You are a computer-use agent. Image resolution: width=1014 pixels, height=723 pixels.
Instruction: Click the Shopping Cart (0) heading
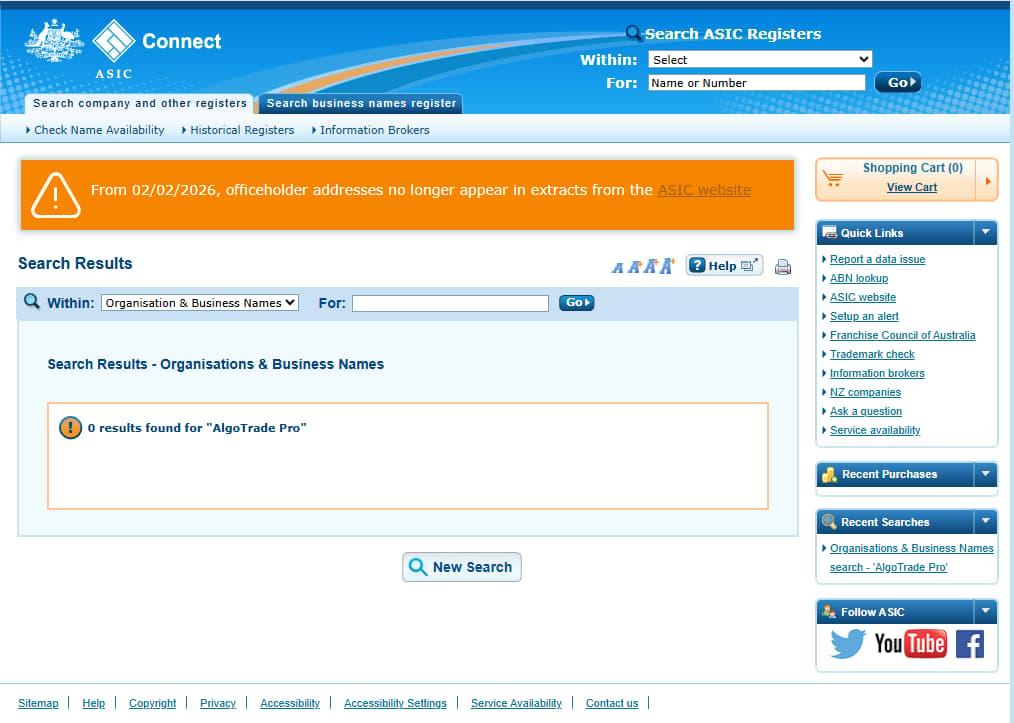point(912,168)
